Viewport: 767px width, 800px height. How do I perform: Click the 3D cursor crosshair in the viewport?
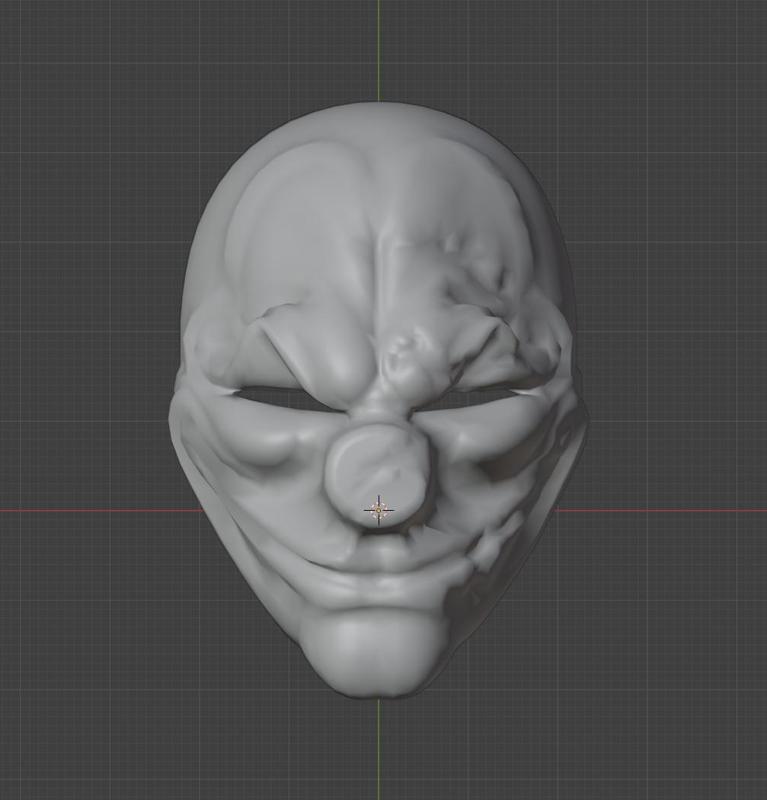click(x=379, y=510)
